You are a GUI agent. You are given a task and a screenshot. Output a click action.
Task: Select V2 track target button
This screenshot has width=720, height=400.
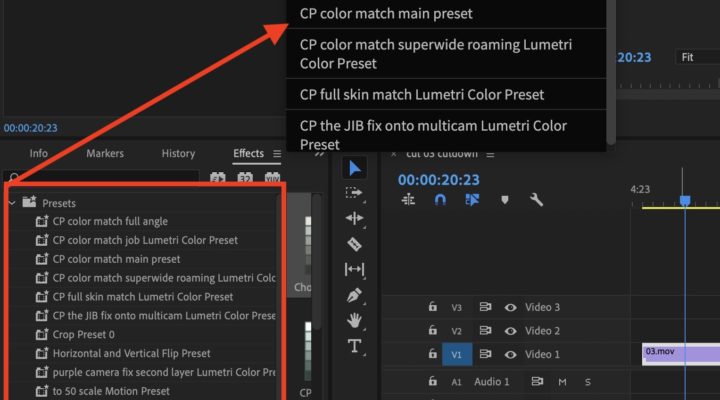click(x=456, y=331)
